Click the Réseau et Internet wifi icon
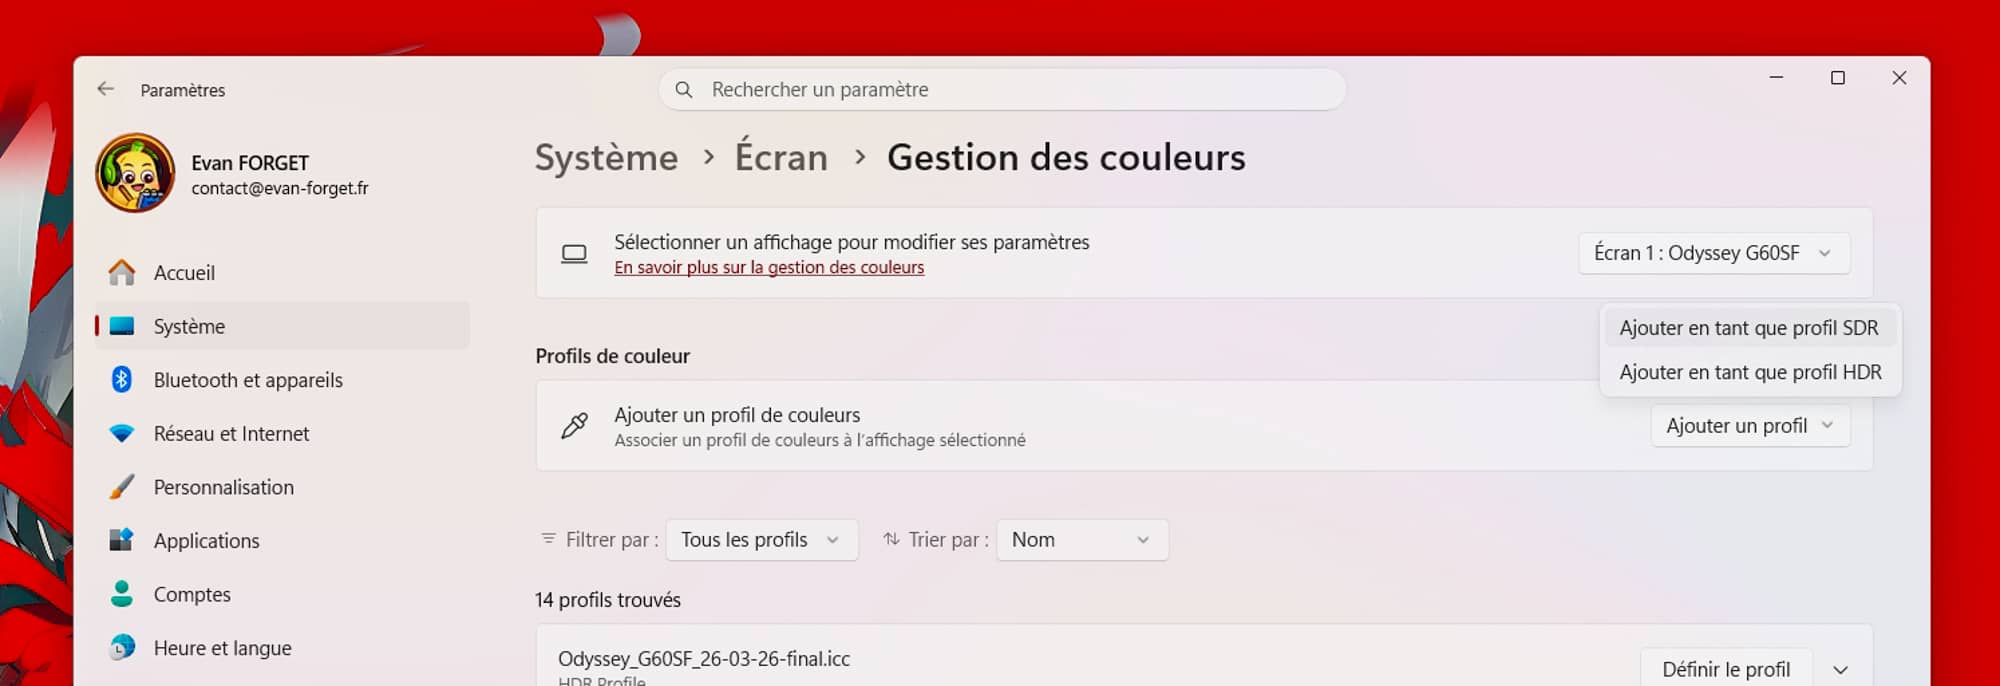Viewport: 2000px width, 686px height. [x=122, y=434]
